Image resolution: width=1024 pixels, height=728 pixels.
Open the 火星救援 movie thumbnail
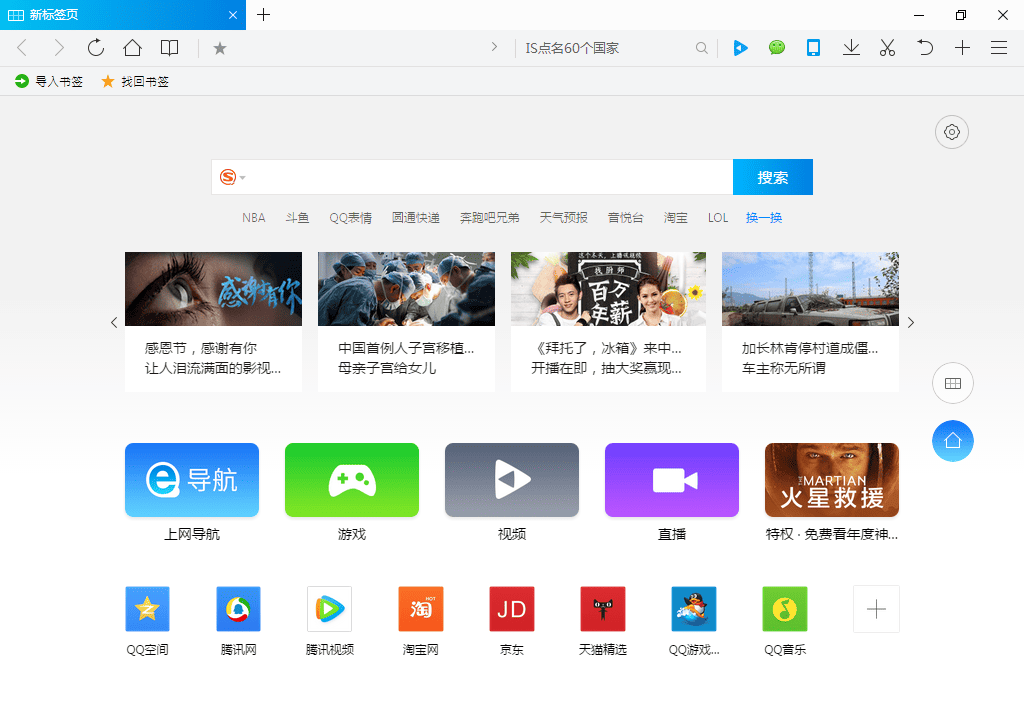[x=831, y=480]
